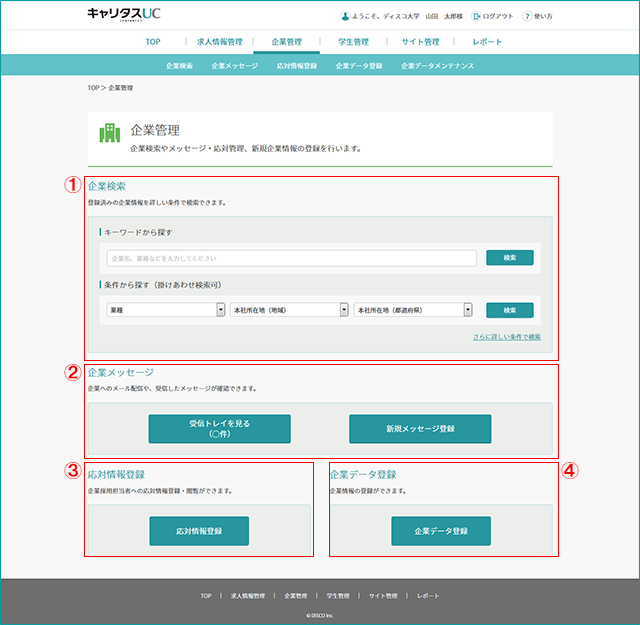This screenshot has width=640, height=625.
Task: Click the 条件から探す label
Action: (x=162, y=285)
